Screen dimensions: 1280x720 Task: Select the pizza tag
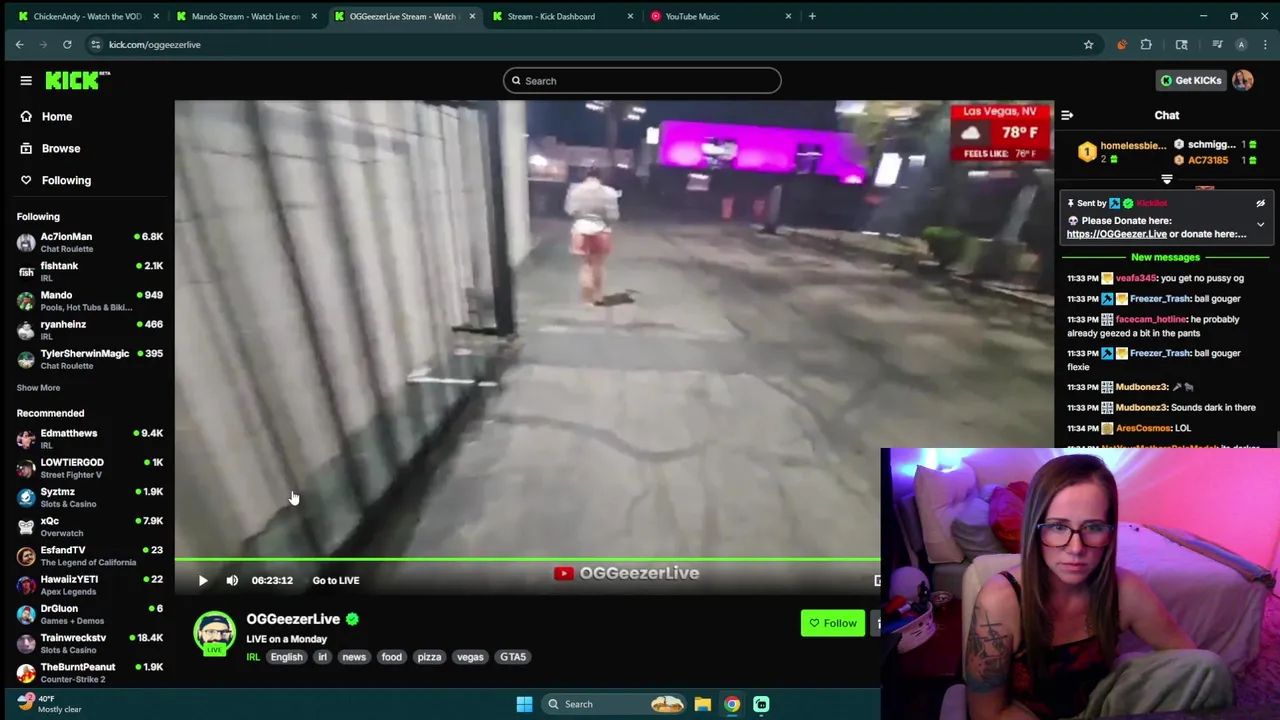tap(429, 657)
